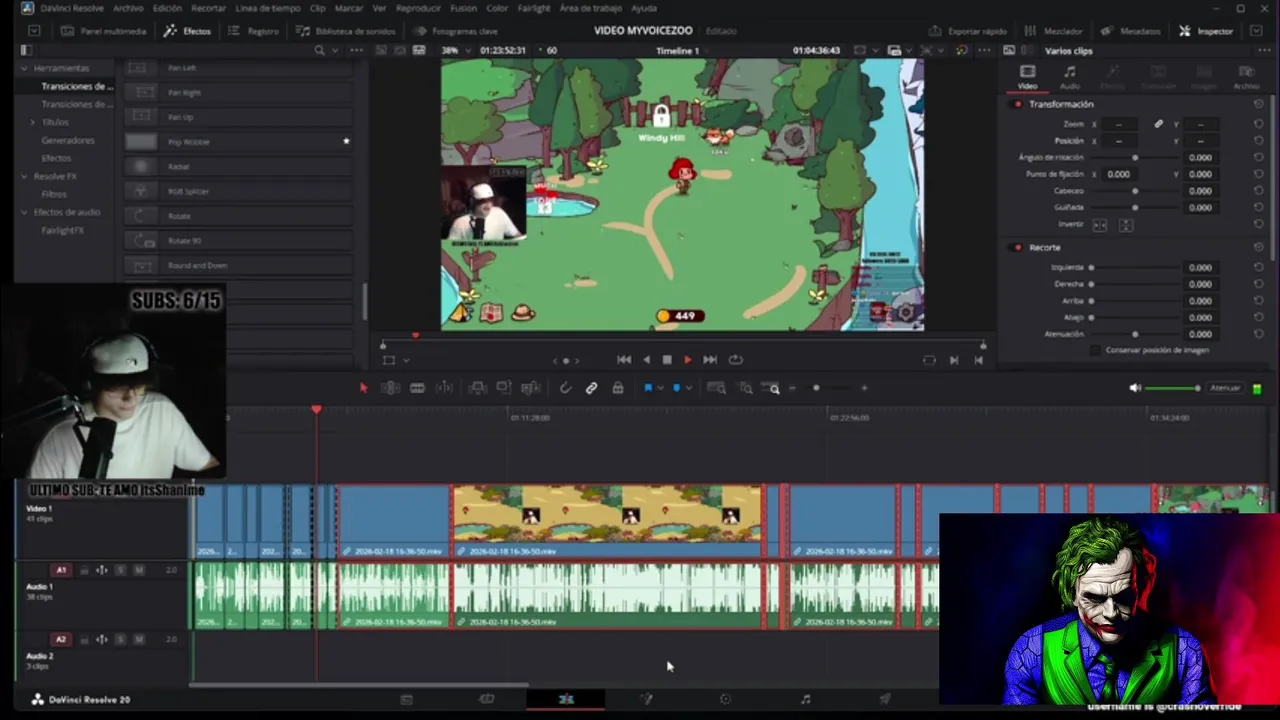The image size is (1280, 720).
Task: Open the Edit page icon at bottom
Action: click(566, 699)
